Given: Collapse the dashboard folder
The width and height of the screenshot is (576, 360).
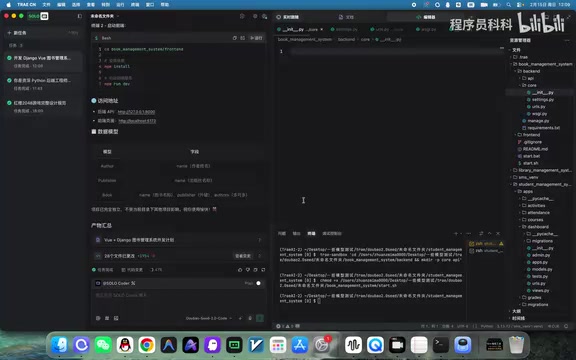Looking at the screenshot, I should [535, 227].
